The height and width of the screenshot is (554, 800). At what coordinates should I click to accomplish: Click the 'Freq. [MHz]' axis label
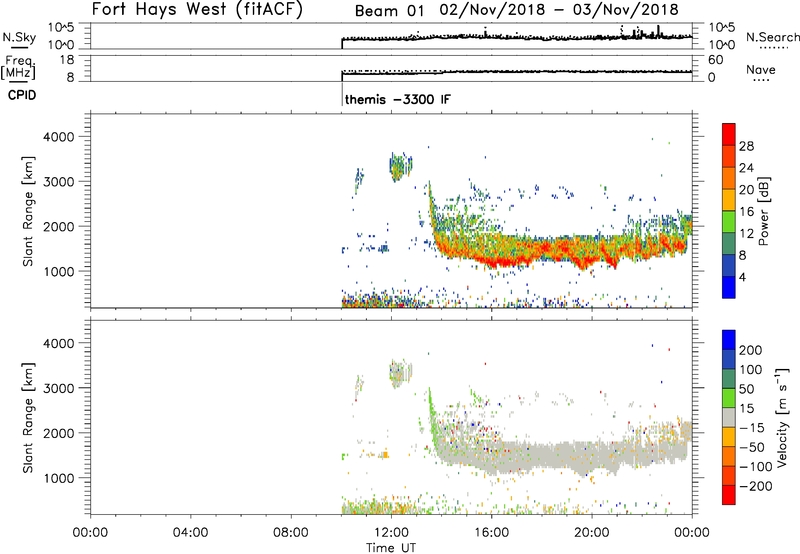pos(19,67)
